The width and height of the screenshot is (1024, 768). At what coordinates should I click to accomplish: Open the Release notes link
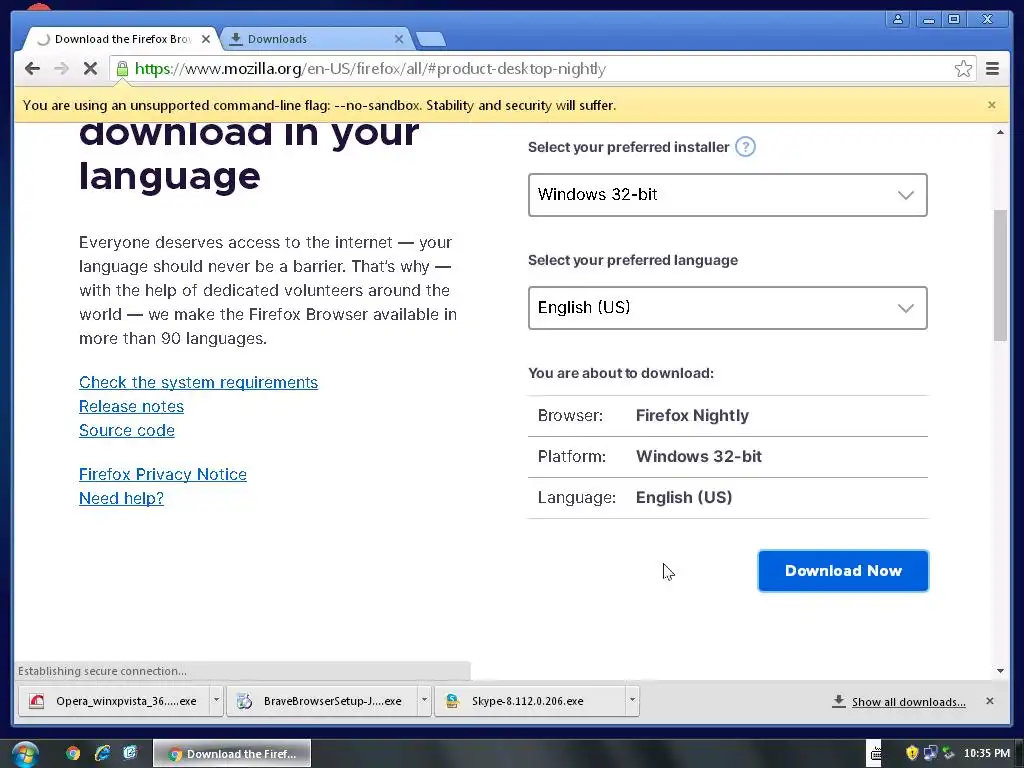(x=131, y=406)
